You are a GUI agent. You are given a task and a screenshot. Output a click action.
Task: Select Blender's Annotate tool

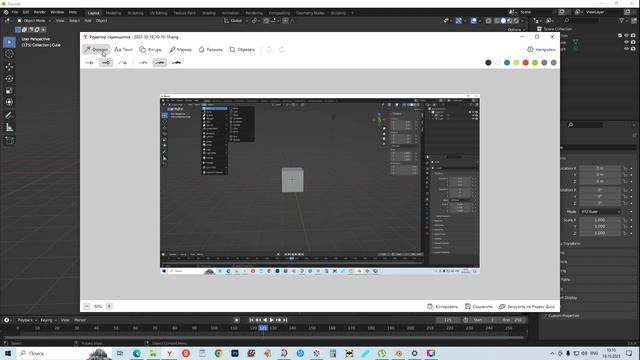tap(9, 116)
